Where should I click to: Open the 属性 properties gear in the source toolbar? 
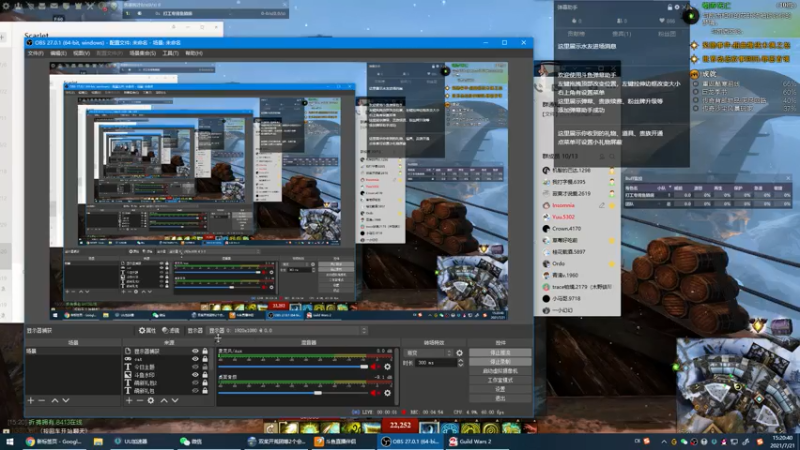coord(147,331)
